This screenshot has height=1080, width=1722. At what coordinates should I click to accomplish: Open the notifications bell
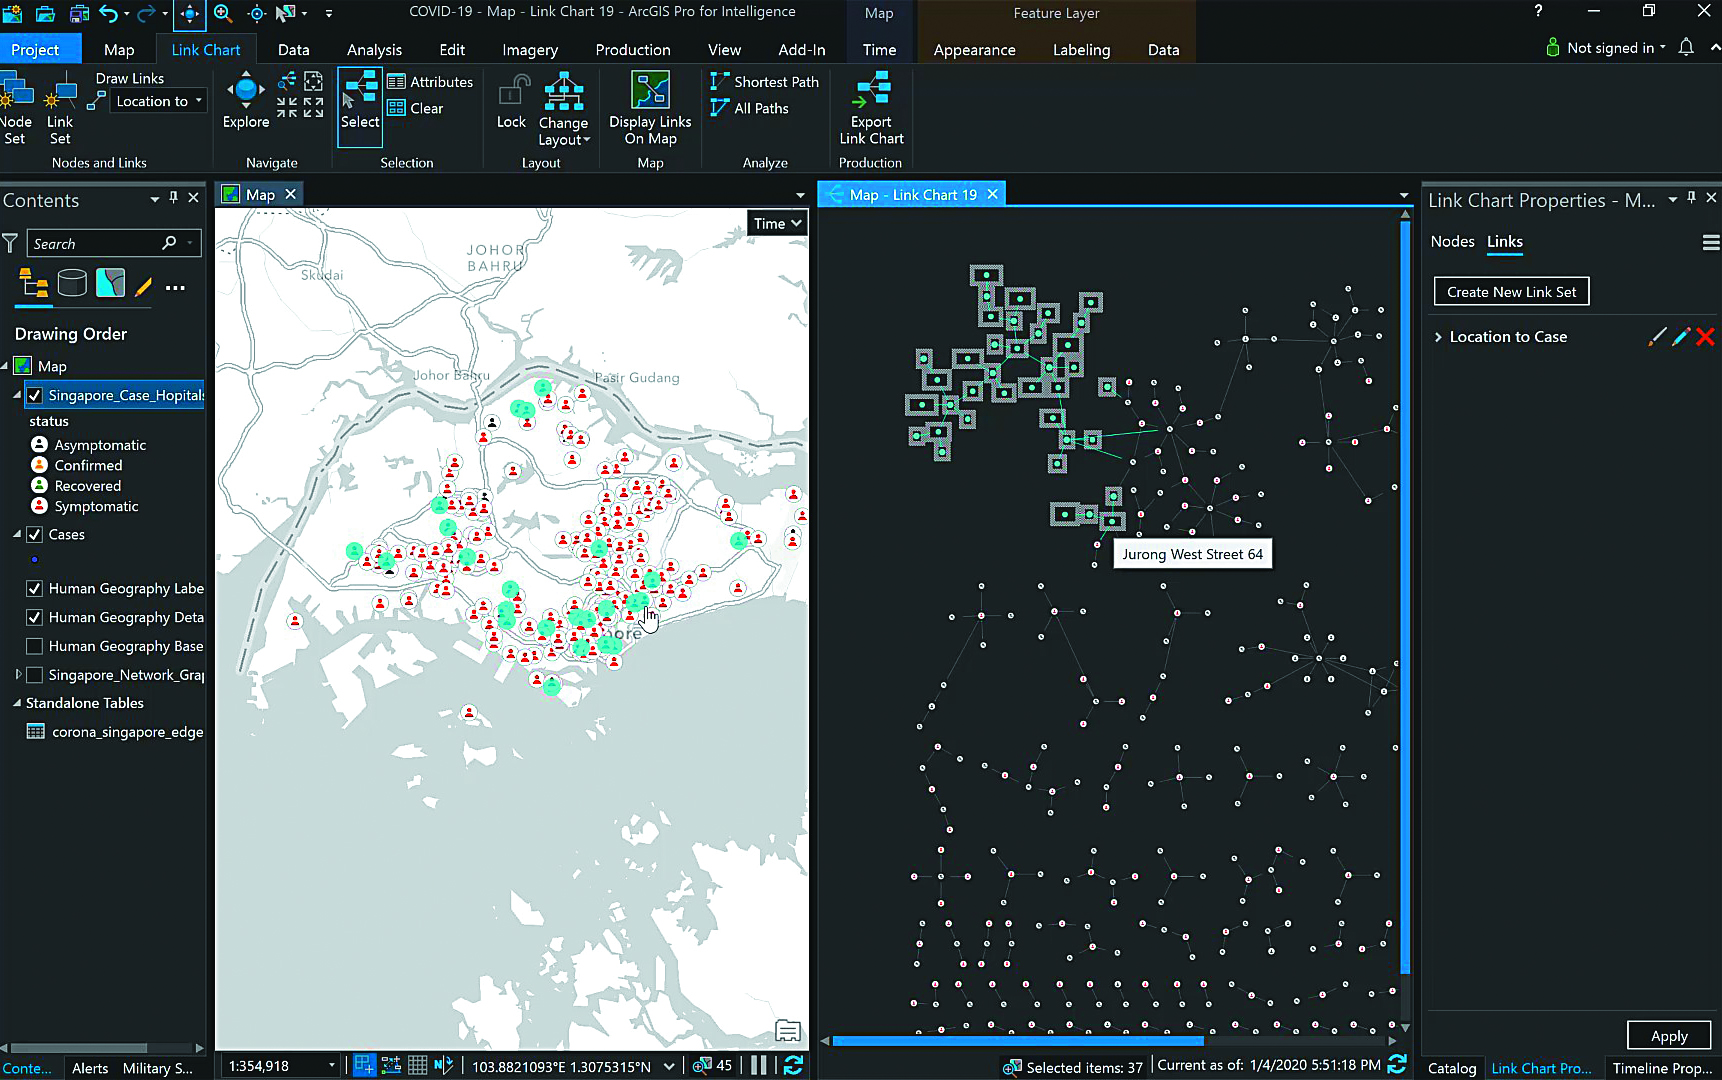1686,47
